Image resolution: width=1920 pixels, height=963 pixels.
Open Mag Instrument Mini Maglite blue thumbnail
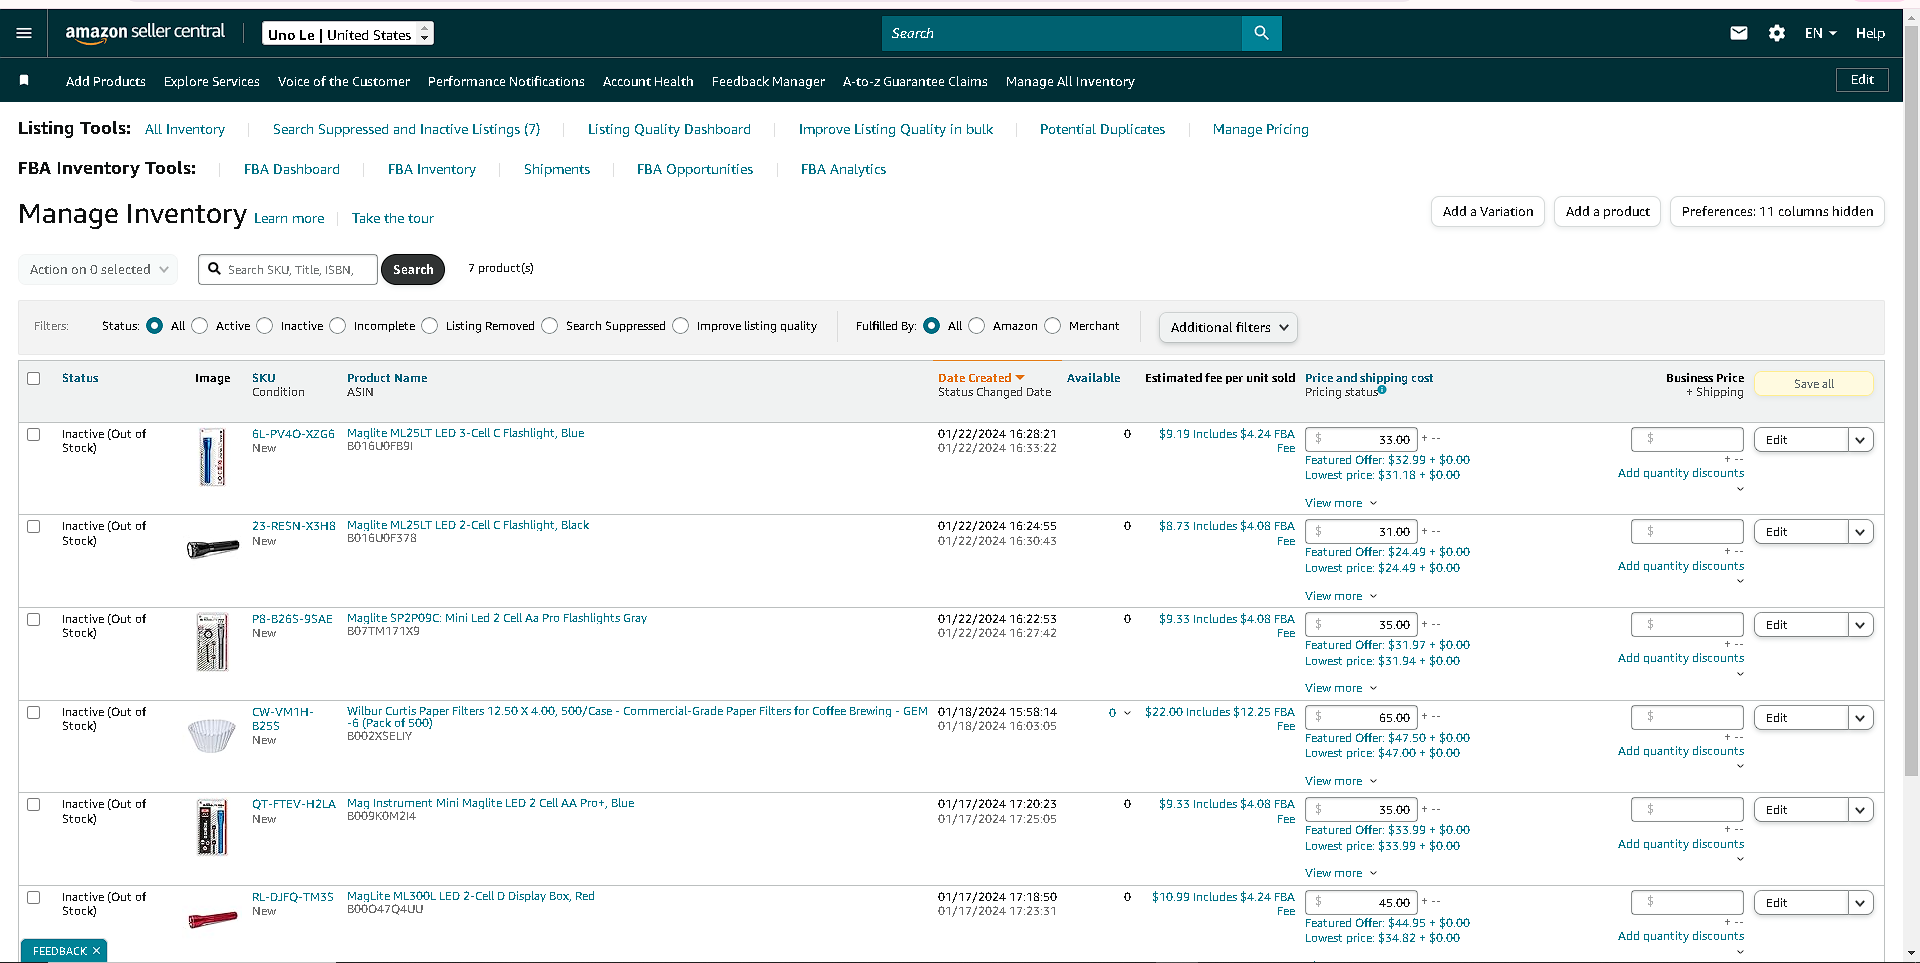pyautogui.click(x=212, y=828)
